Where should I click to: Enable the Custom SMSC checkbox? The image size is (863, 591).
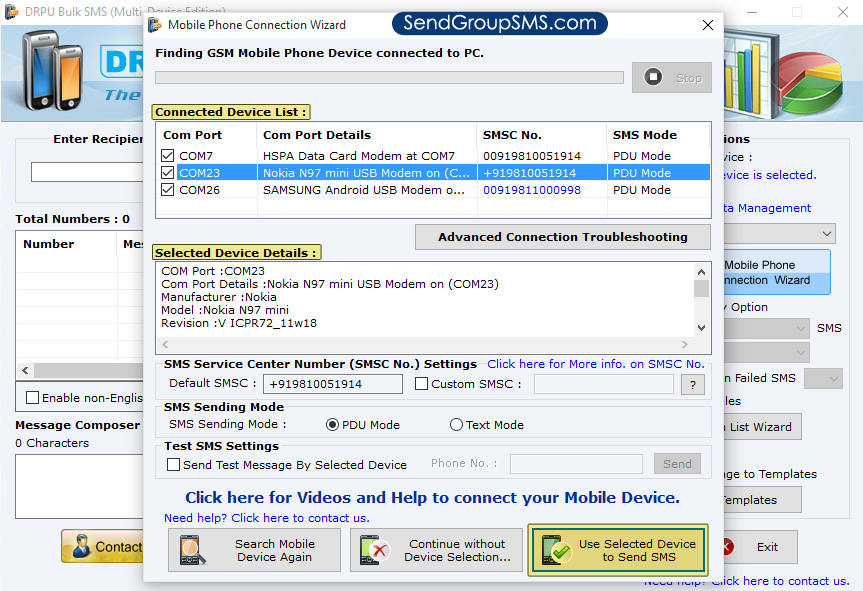(421, 384)
